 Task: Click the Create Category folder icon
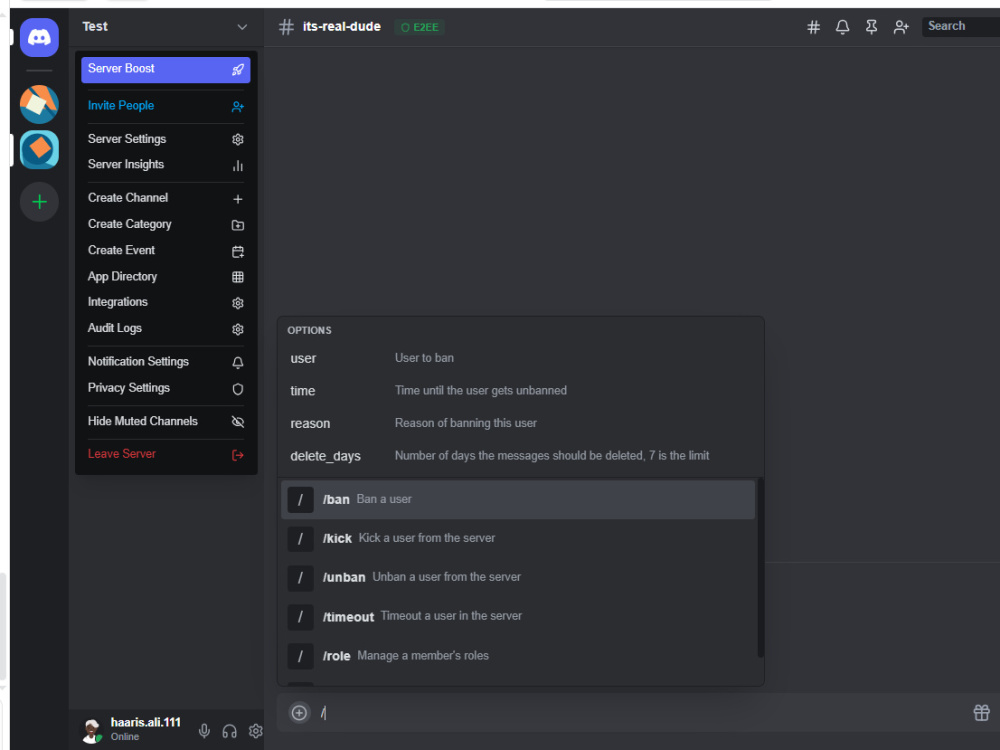tap(237, 225)
